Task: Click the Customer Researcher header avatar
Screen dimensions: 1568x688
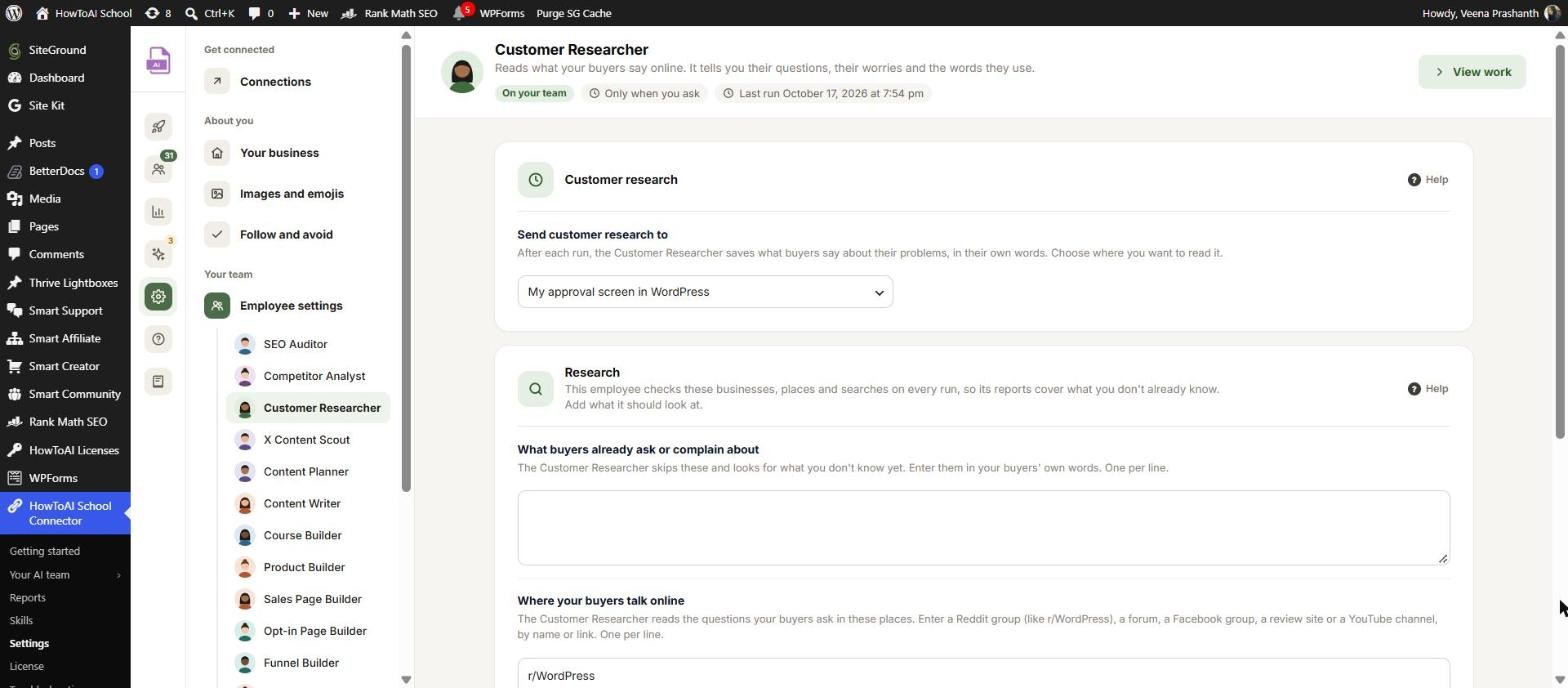Action: pyautogui.click(x=462, y=72)
